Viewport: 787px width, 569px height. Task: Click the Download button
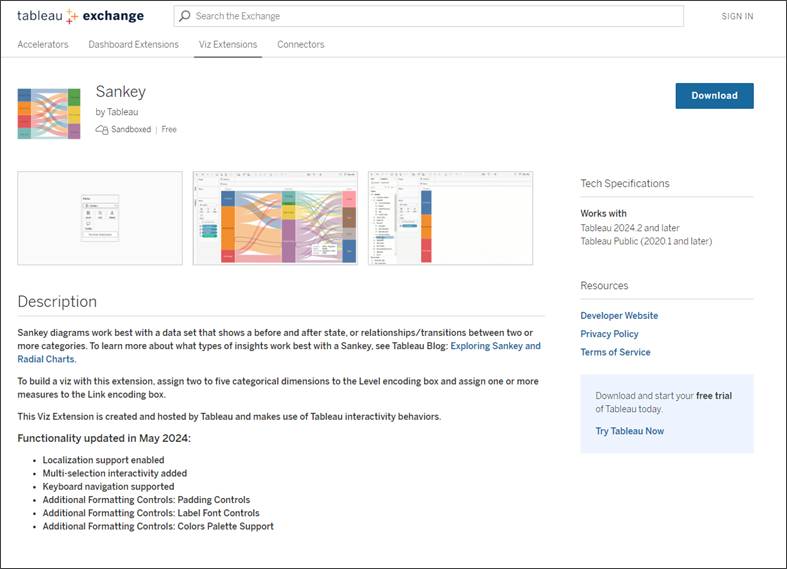tap(714, 96)
